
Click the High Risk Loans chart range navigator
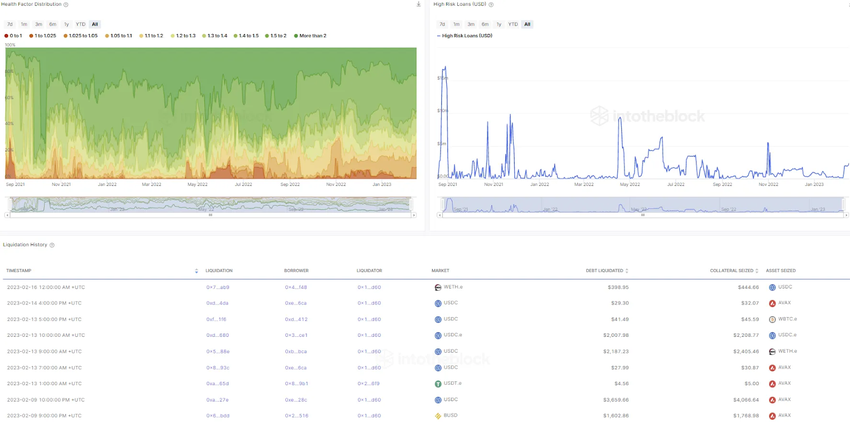pos(644,204)
